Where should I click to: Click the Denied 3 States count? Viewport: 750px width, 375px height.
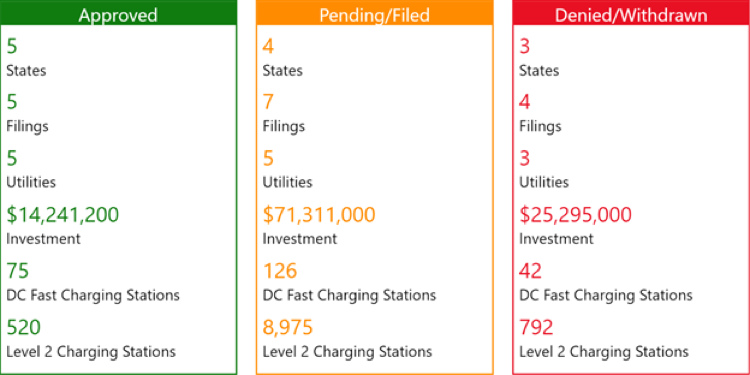click(525, 47)
